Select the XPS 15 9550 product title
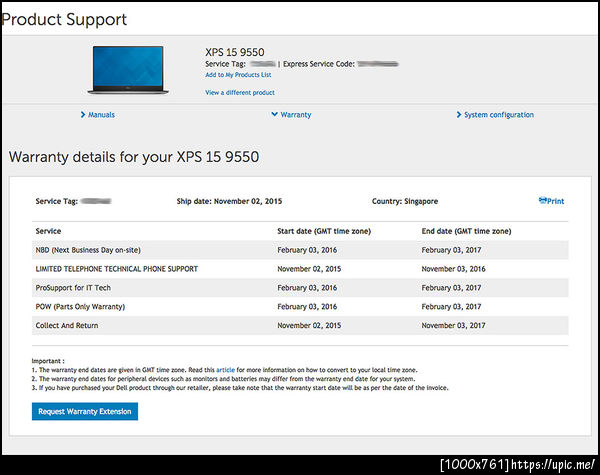The width and height of the screenshot is (600, 475). pyautogui.click(x=235, y=52)
